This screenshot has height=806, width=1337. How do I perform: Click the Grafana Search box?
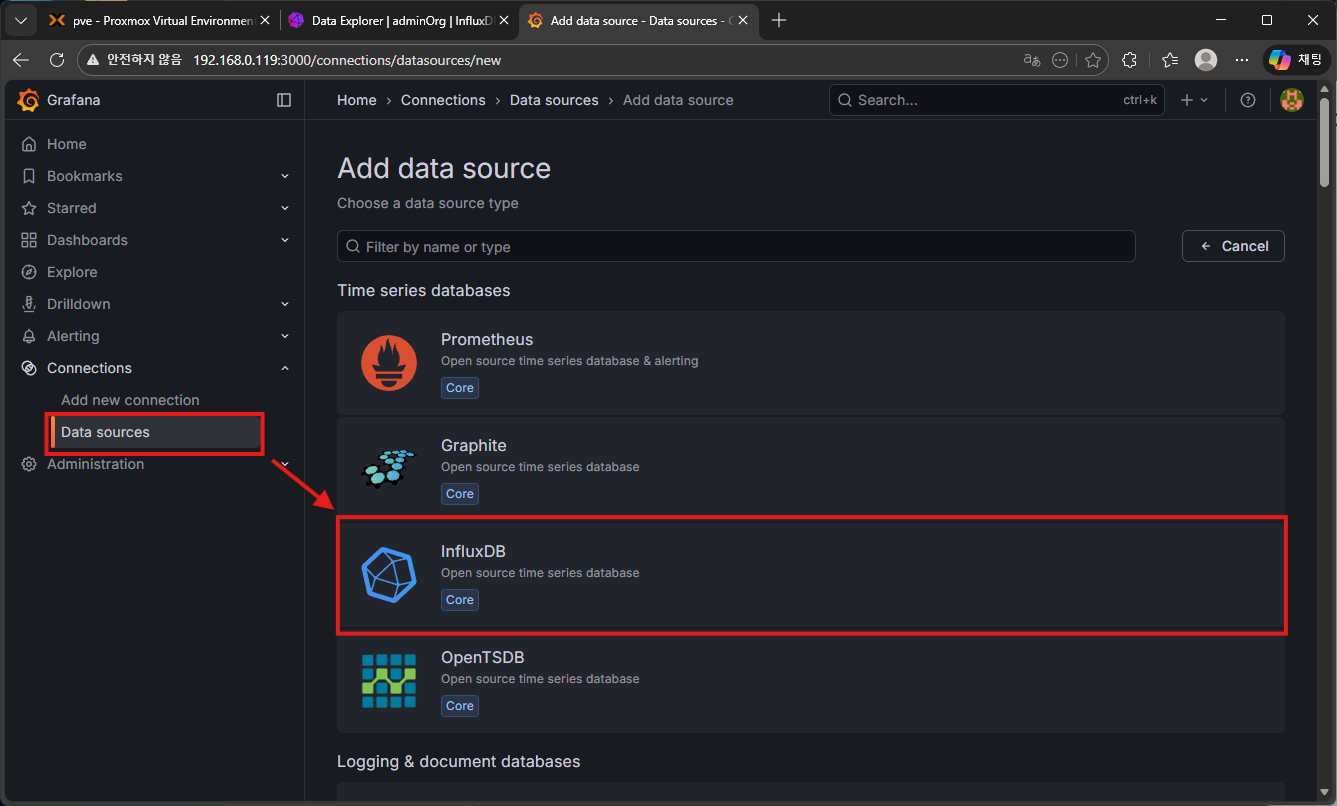pos(997,100)
